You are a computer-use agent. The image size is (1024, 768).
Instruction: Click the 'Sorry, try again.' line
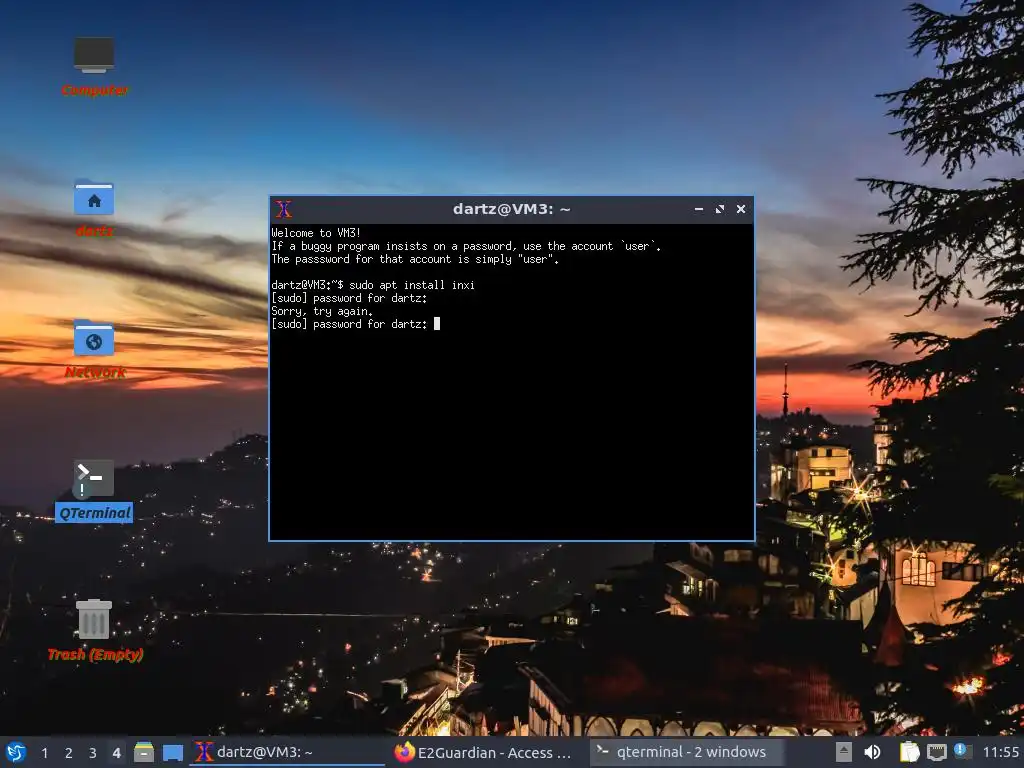click(x=322, y=312)
